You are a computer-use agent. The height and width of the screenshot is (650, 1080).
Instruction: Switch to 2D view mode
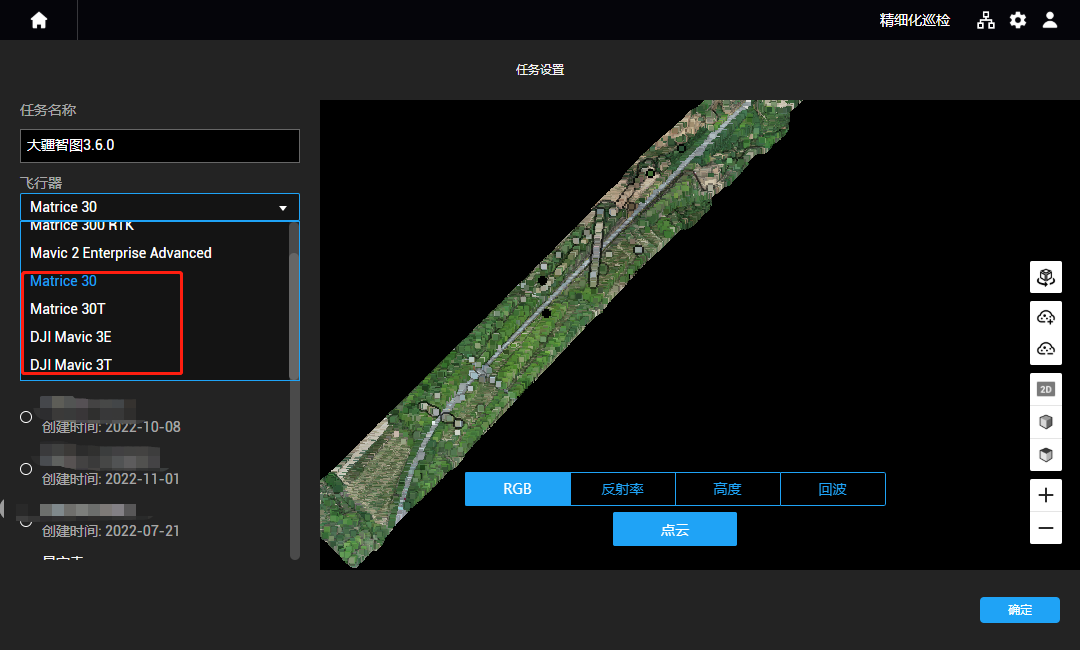[1046, 389]
